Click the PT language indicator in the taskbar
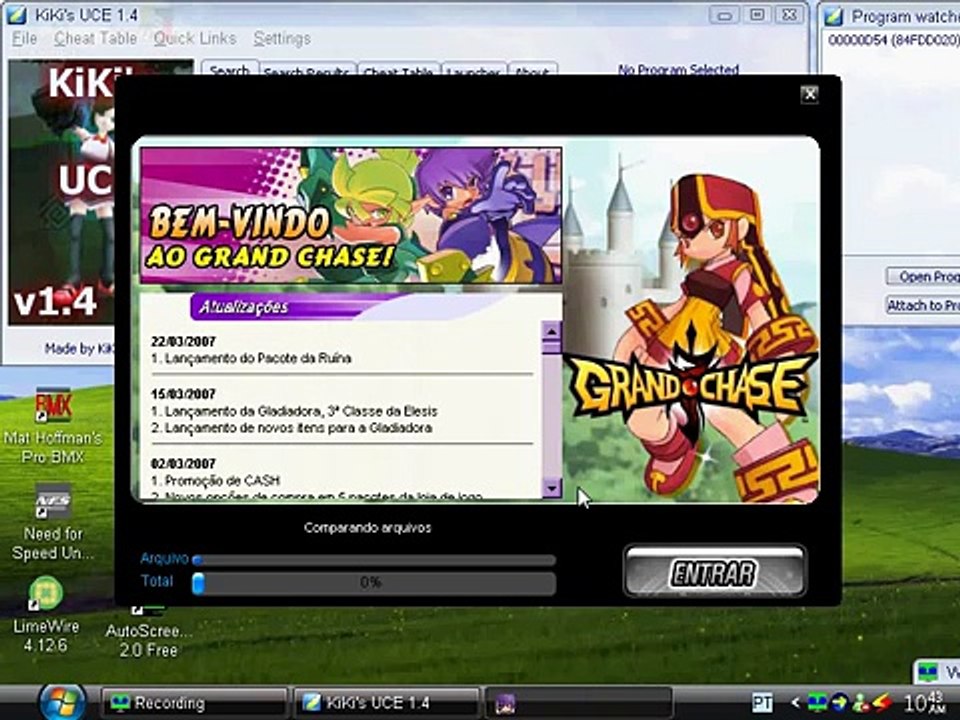This screenshot has height=720, width=960. 762,702
